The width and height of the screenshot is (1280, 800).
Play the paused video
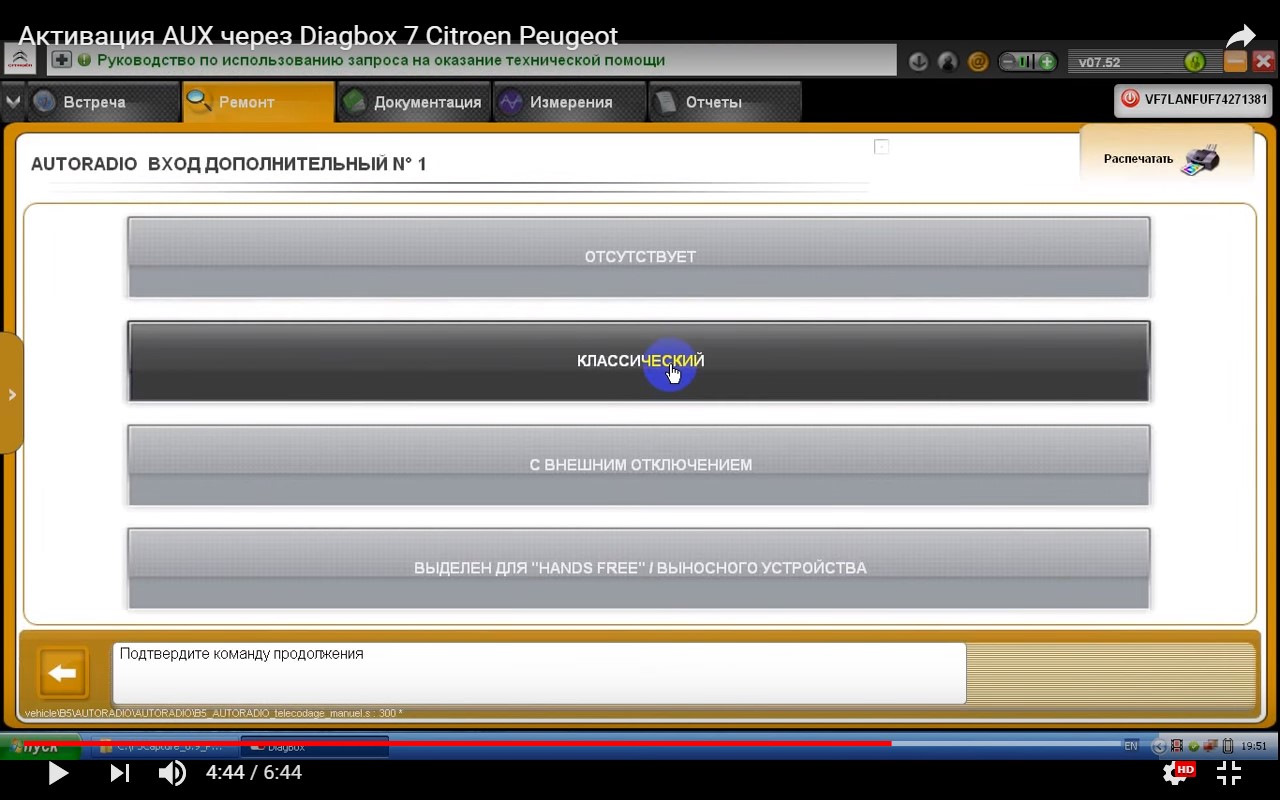58,773
